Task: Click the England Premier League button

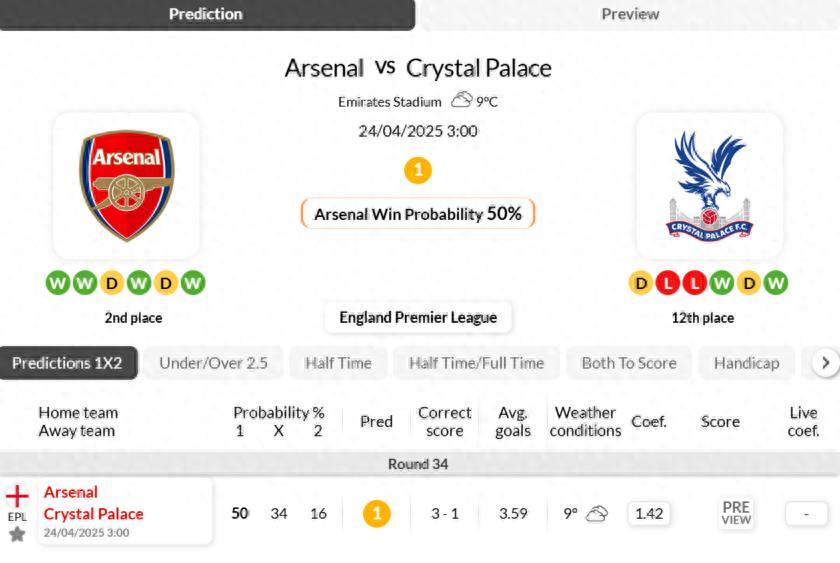Action: click(x=418, y=318)
